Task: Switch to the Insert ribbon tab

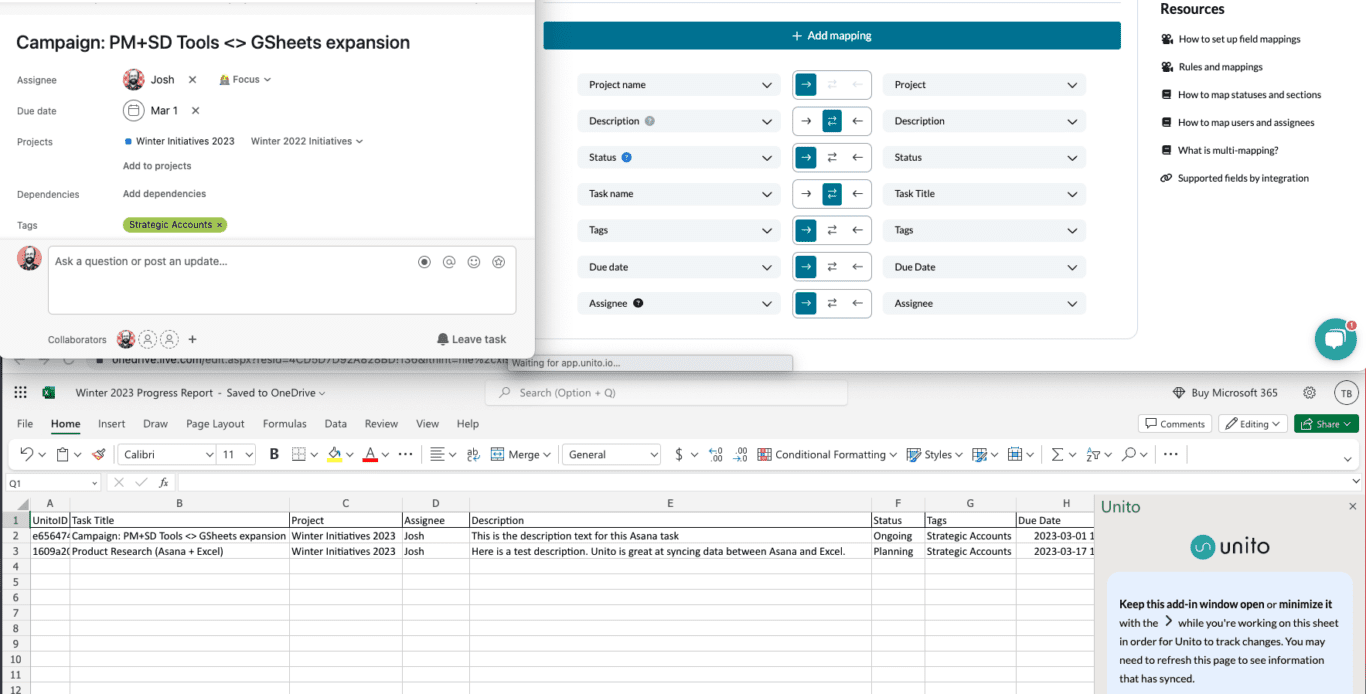Action: tap(112, 424)
